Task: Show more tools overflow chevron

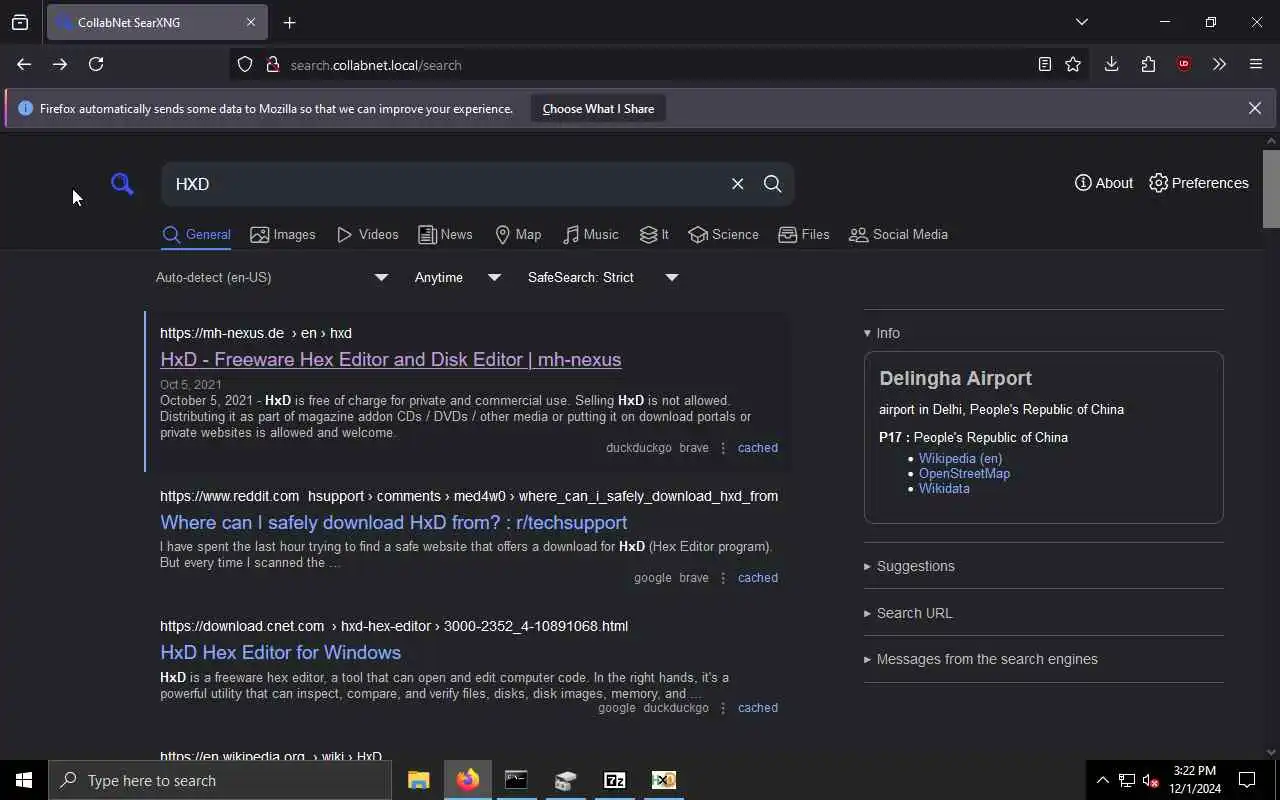Action: (1219, 64)
